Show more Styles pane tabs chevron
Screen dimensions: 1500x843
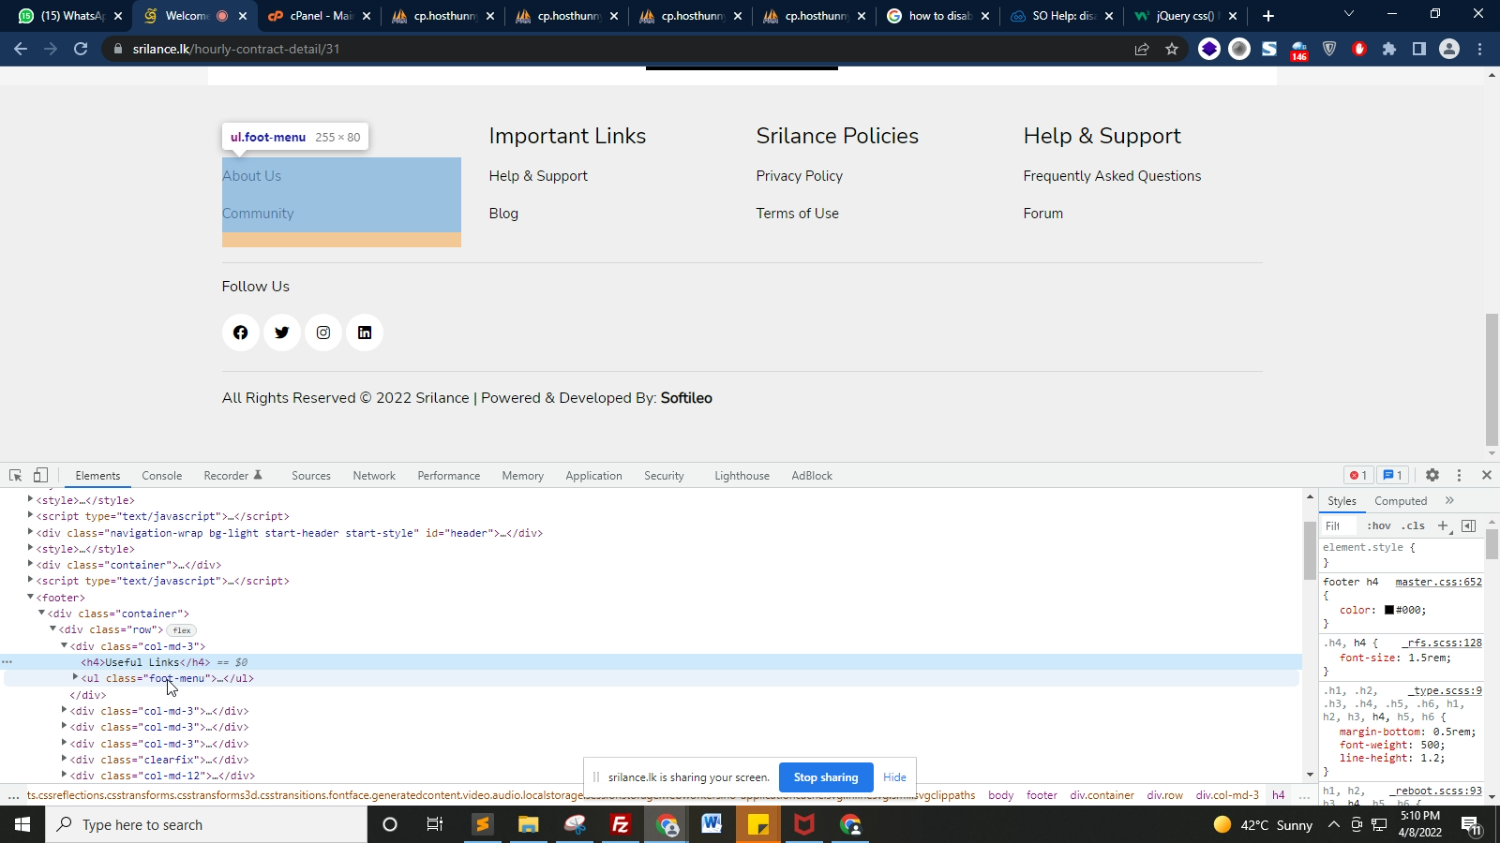click(1449, 501)
